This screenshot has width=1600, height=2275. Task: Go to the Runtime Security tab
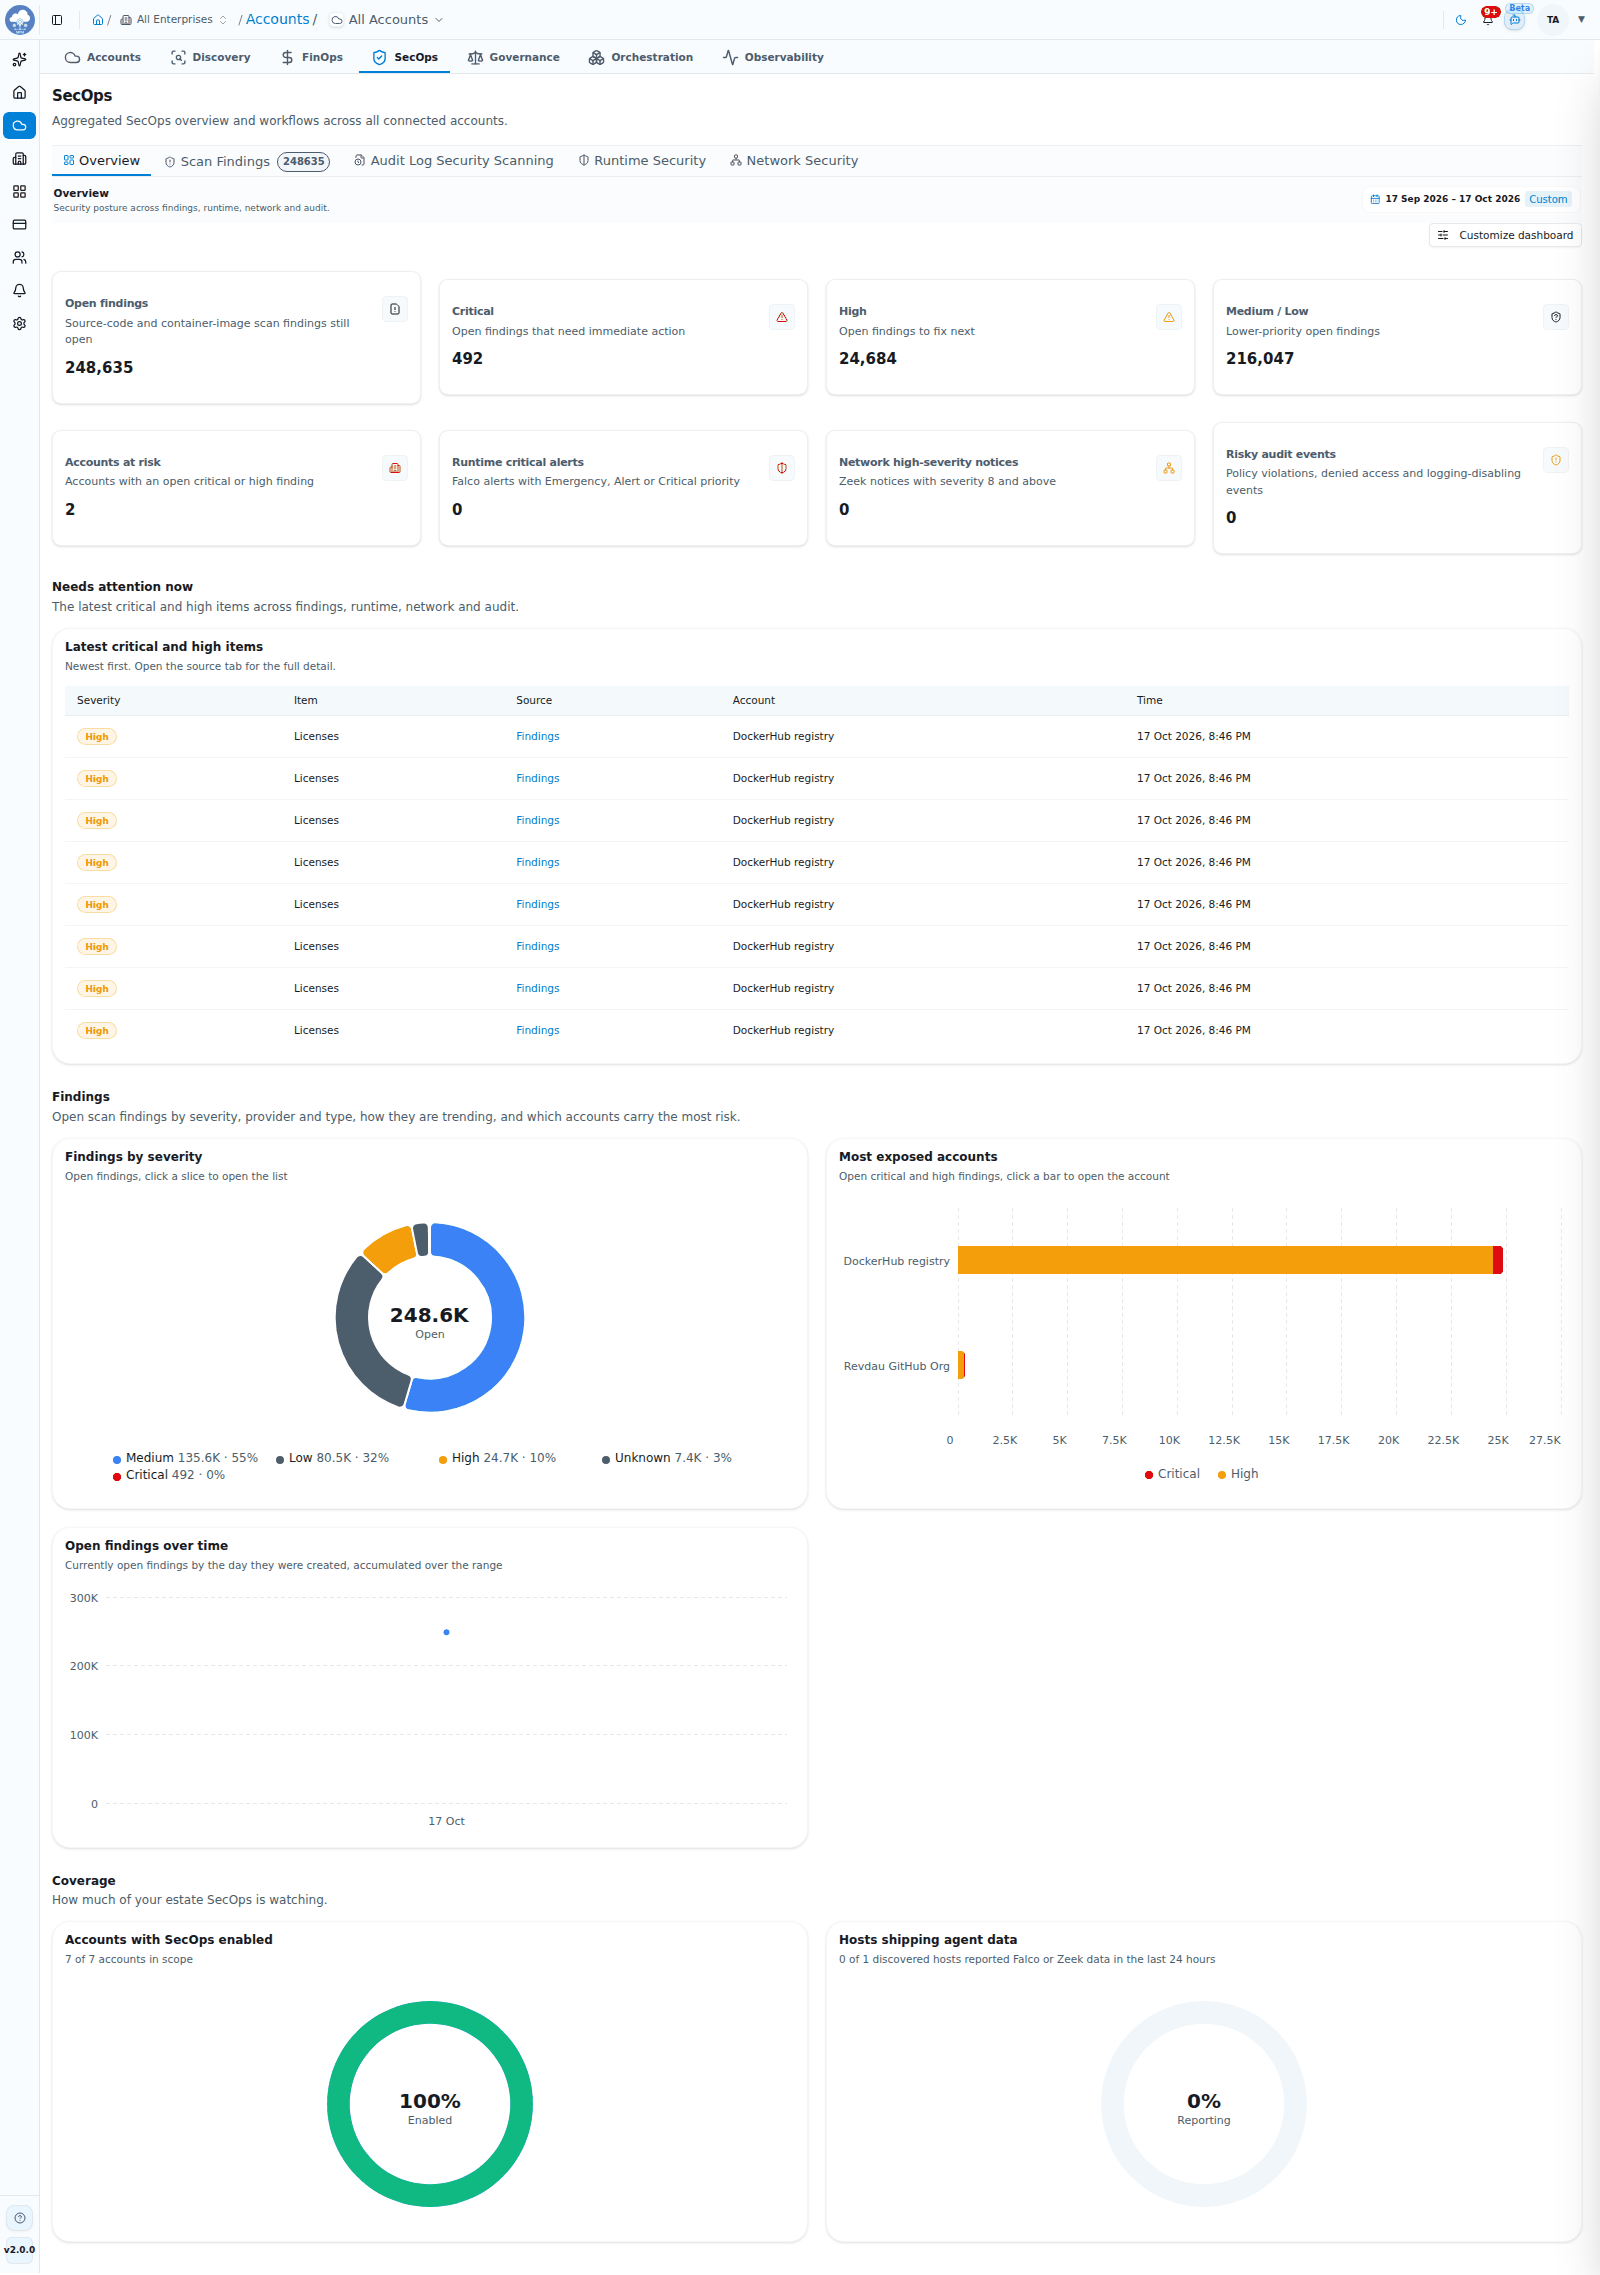click(642, 161)
